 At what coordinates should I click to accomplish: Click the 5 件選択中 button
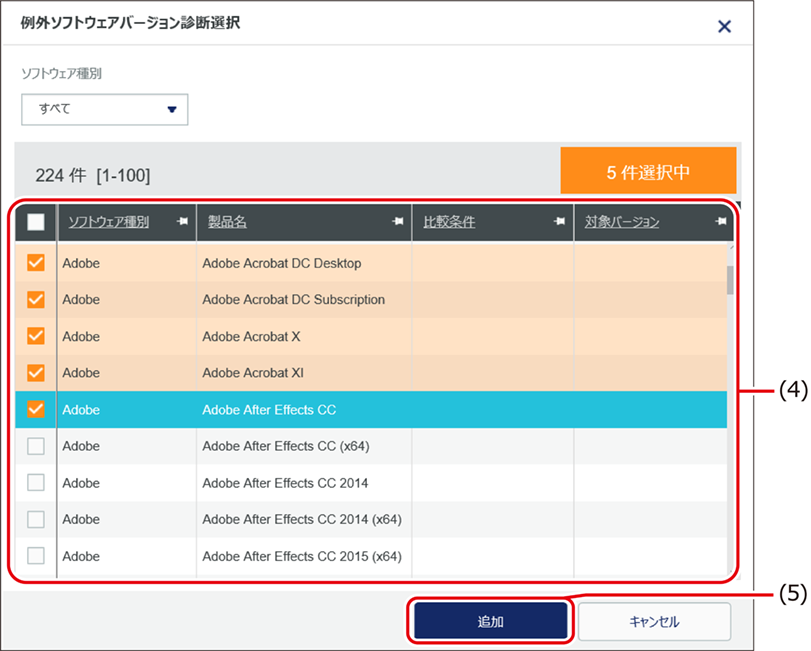(648, 171)
